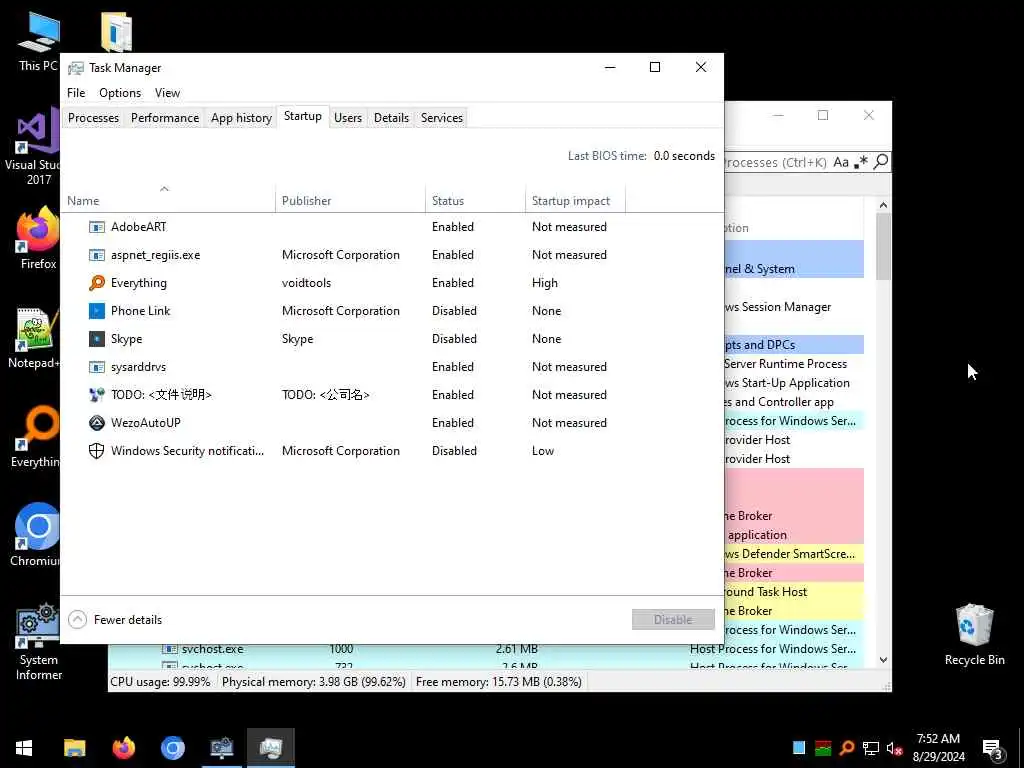Launch Chromium from the taskbar

(x=172, y=748)
